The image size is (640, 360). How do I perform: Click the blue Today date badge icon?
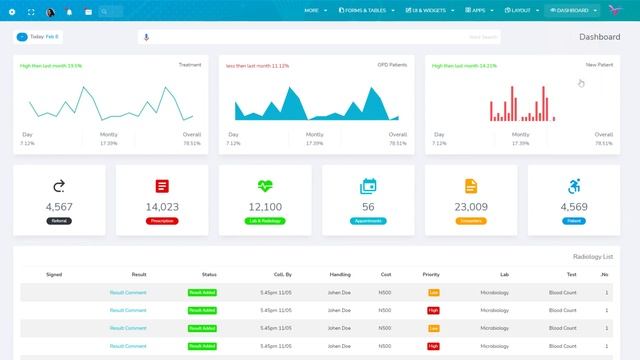[x=22, y=37]
